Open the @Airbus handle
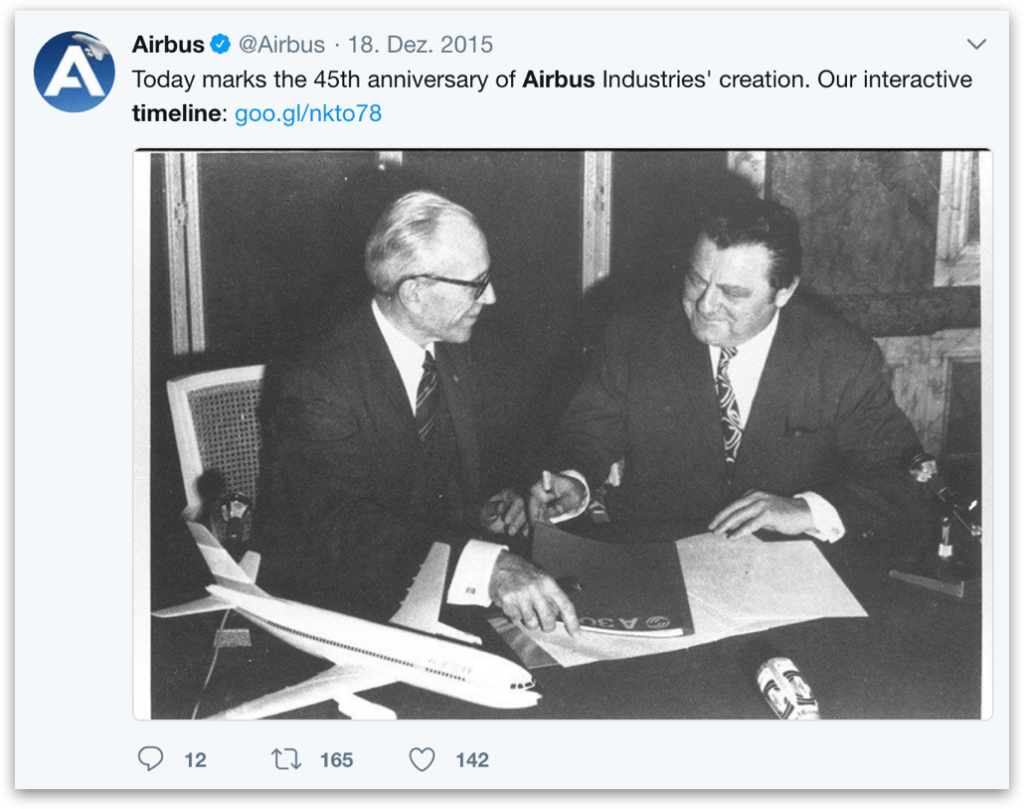1024x809 pixels. 281,44
